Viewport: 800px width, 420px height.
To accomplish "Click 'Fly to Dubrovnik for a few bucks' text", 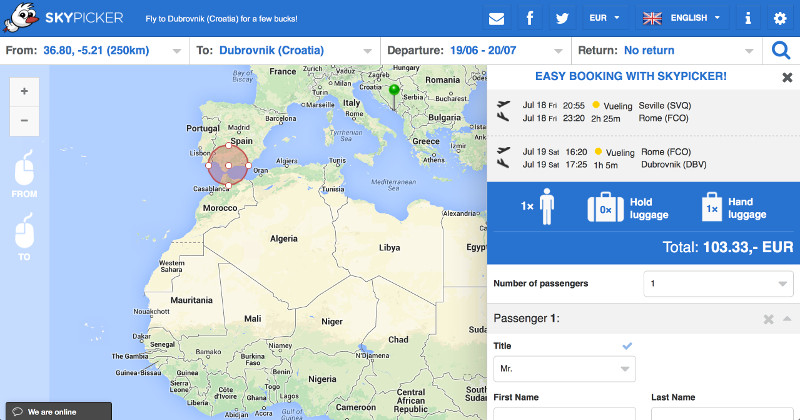I will (221, 19).
